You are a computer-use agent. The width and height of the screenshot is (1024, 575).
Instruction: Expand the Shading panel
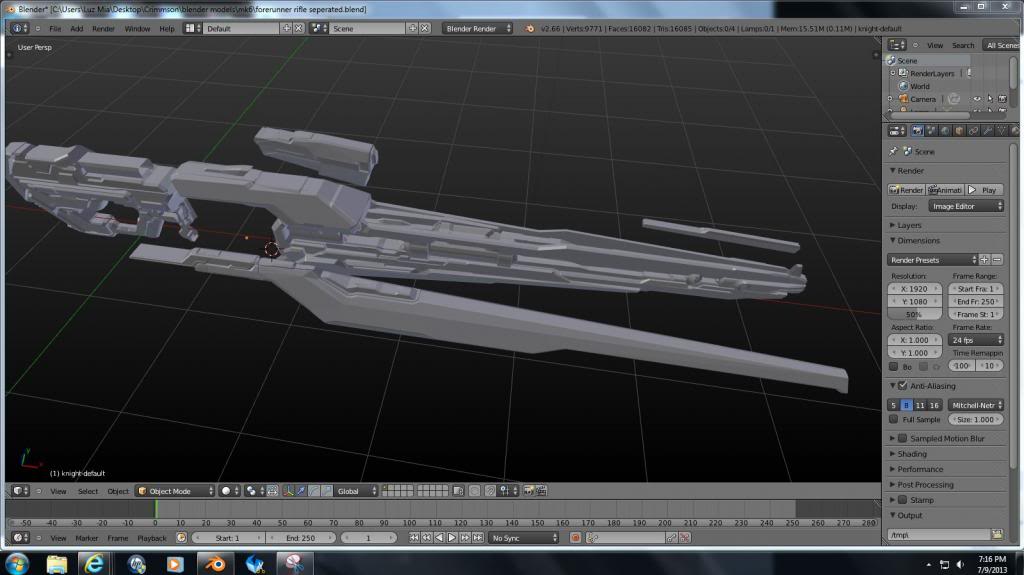click(911, 453)
